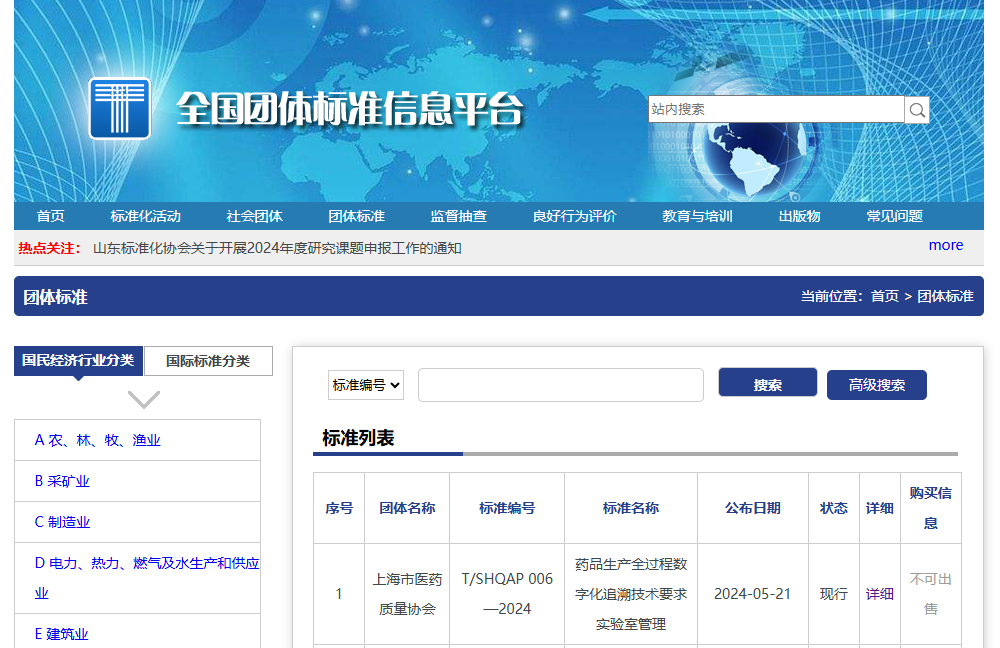Viewport: 1000px width, 648px height.
Task: Switch to 国际标准分类 tab
Action: point(208,361)
